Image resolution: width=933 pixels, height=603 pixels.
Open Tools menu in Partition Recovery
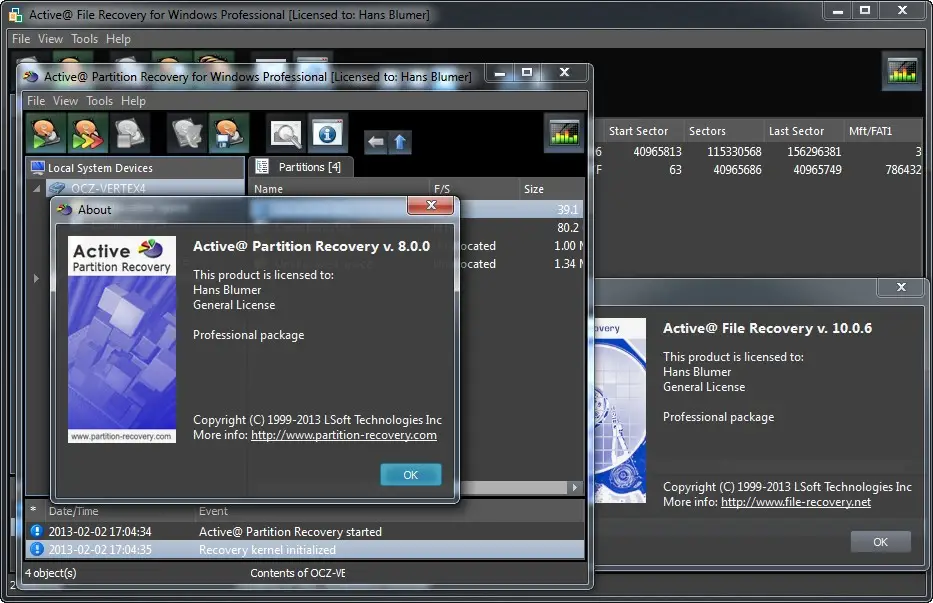[99, 101]
